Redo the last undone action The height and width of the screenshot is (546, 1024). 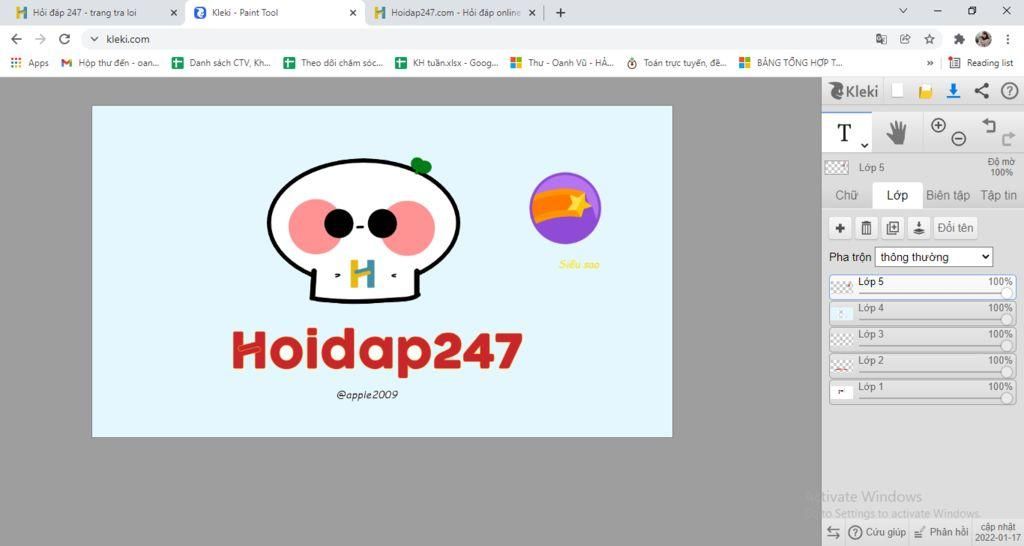coord(1008,138)
